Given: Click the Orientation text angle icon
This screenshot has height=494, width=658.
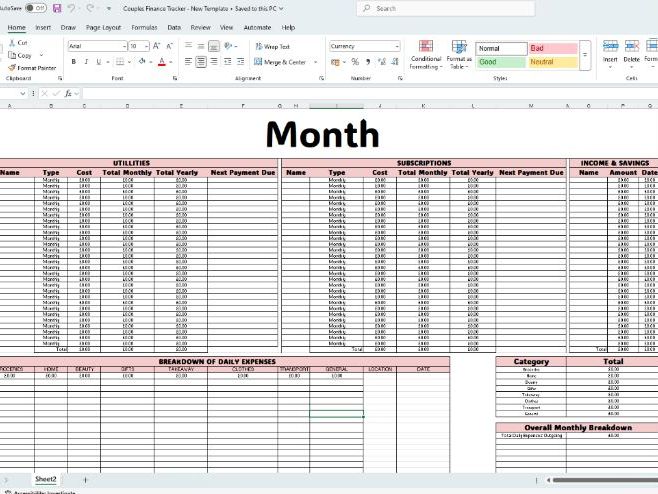Looking at the screenshot, I should click(x=228, y=46).
